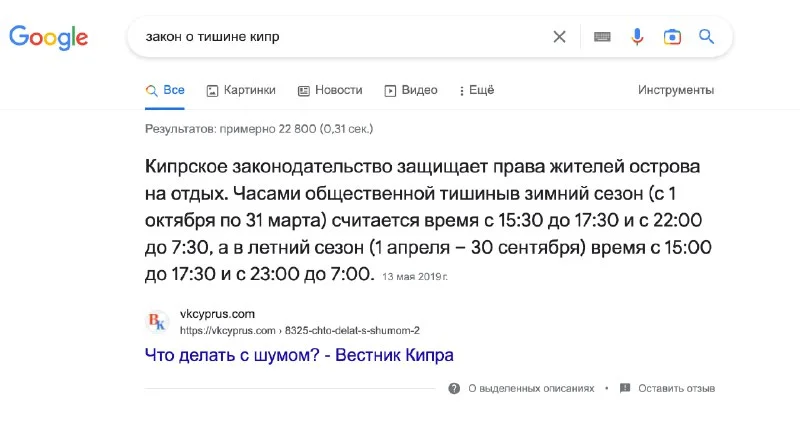Image resolution: width=800 pixels, height=426 pixels.
Task: Start voice search with microphone icon
Action: (637, 37)
